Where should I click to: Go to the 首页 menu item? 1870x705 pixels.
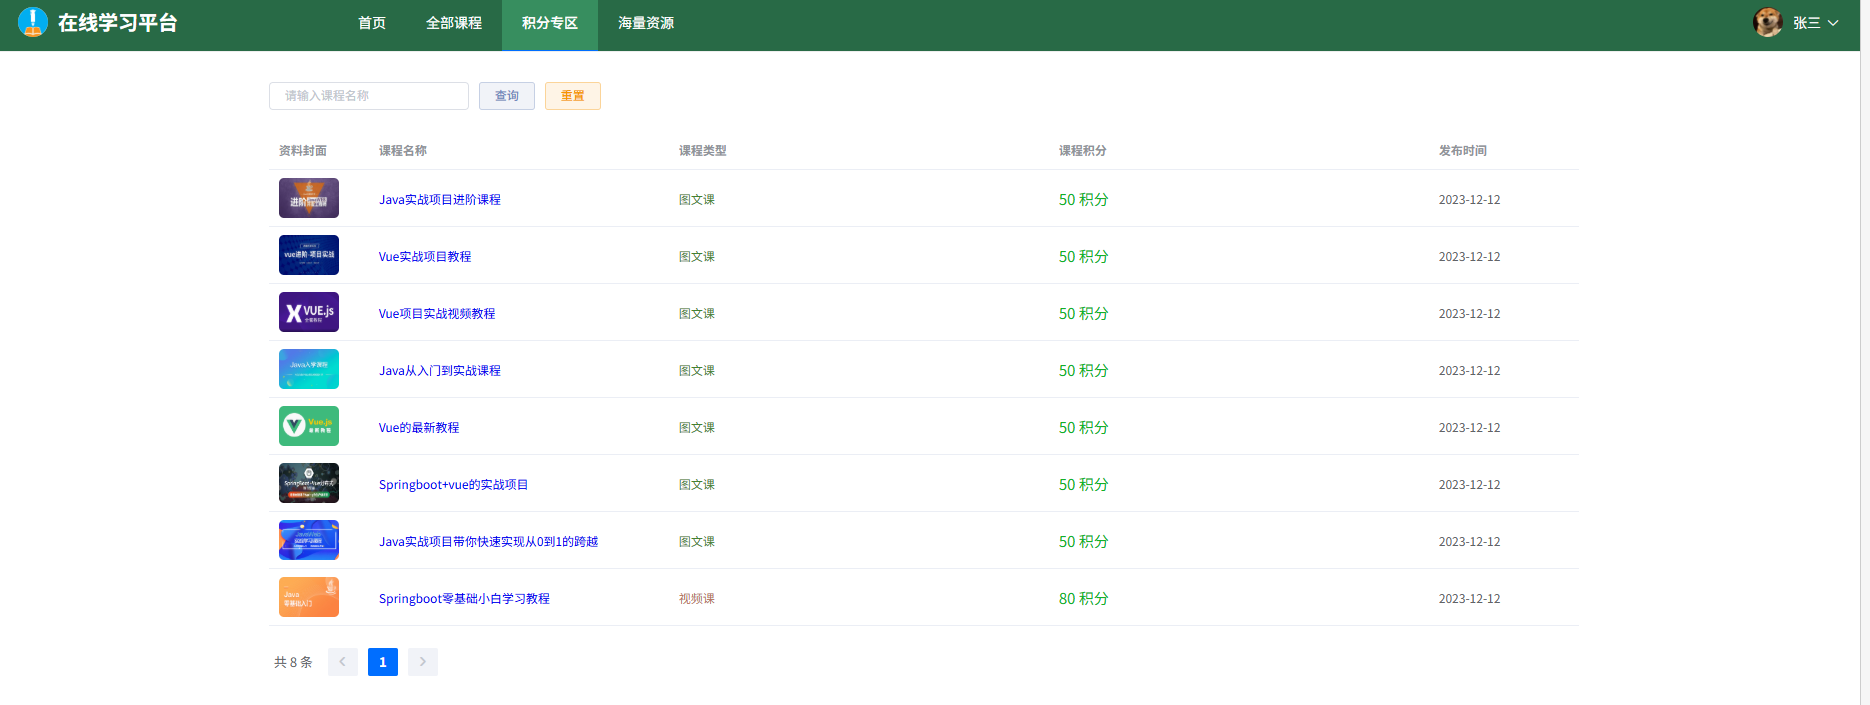[x=371, y=23]
